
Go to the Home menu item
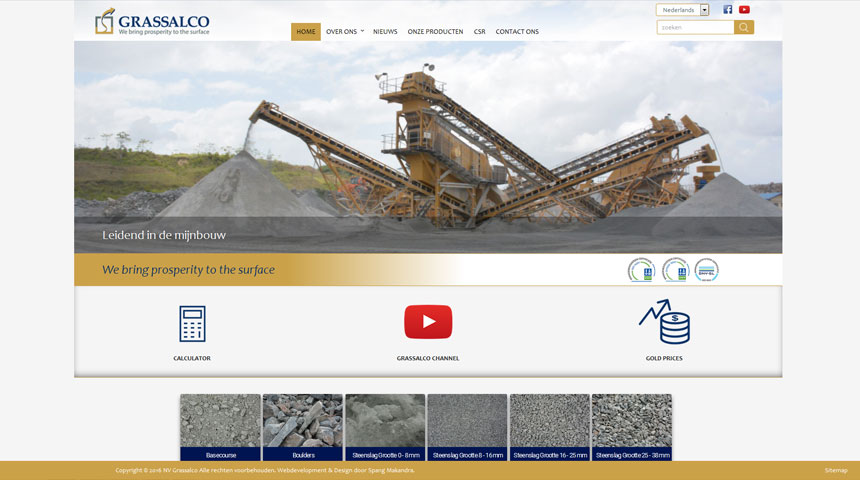point(306,31)
